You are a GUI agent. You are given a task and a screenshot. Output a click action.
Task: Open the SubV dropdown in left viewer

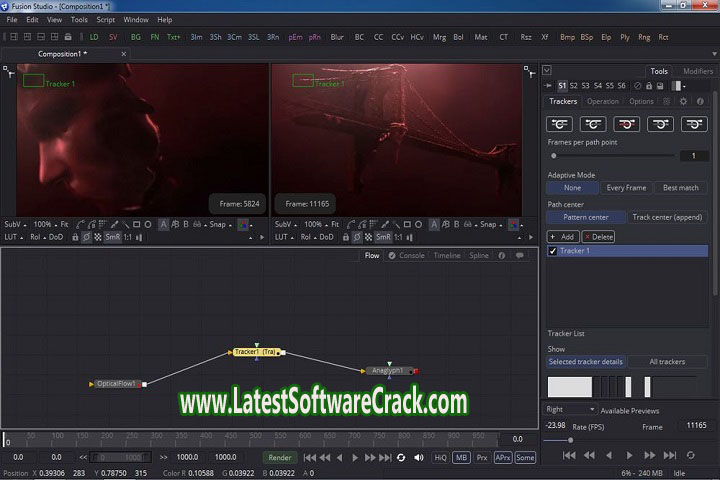point(15,224)
